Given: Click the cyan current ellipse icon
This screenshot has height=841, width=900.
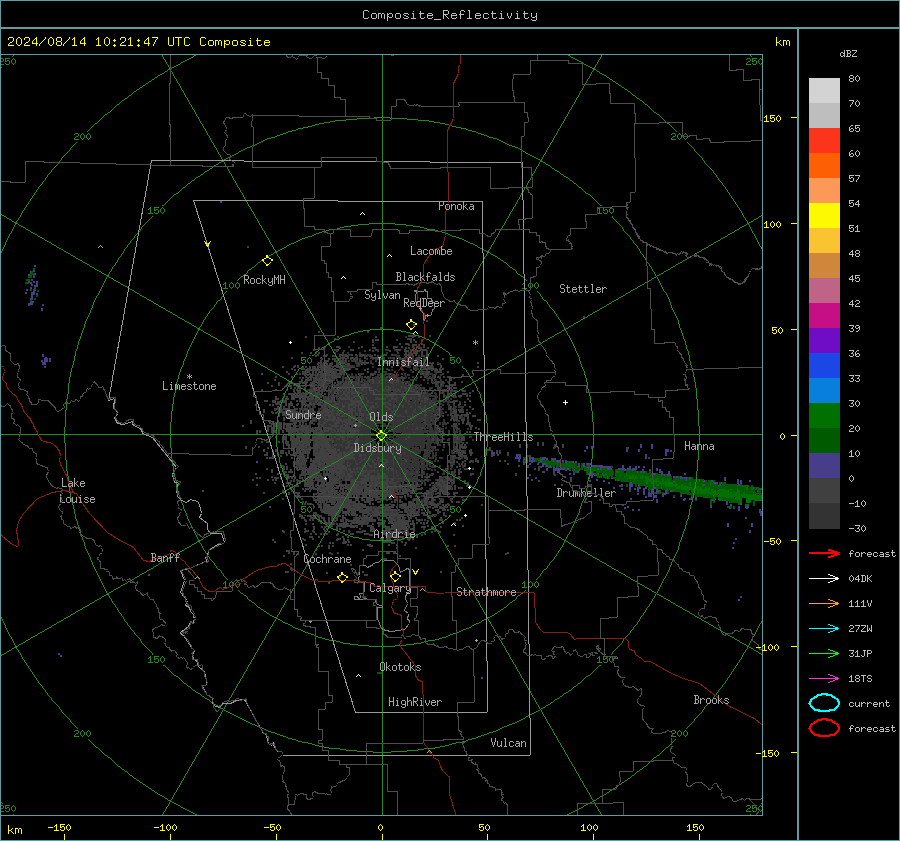Looking at the screenshot, I should coord(824,703).
